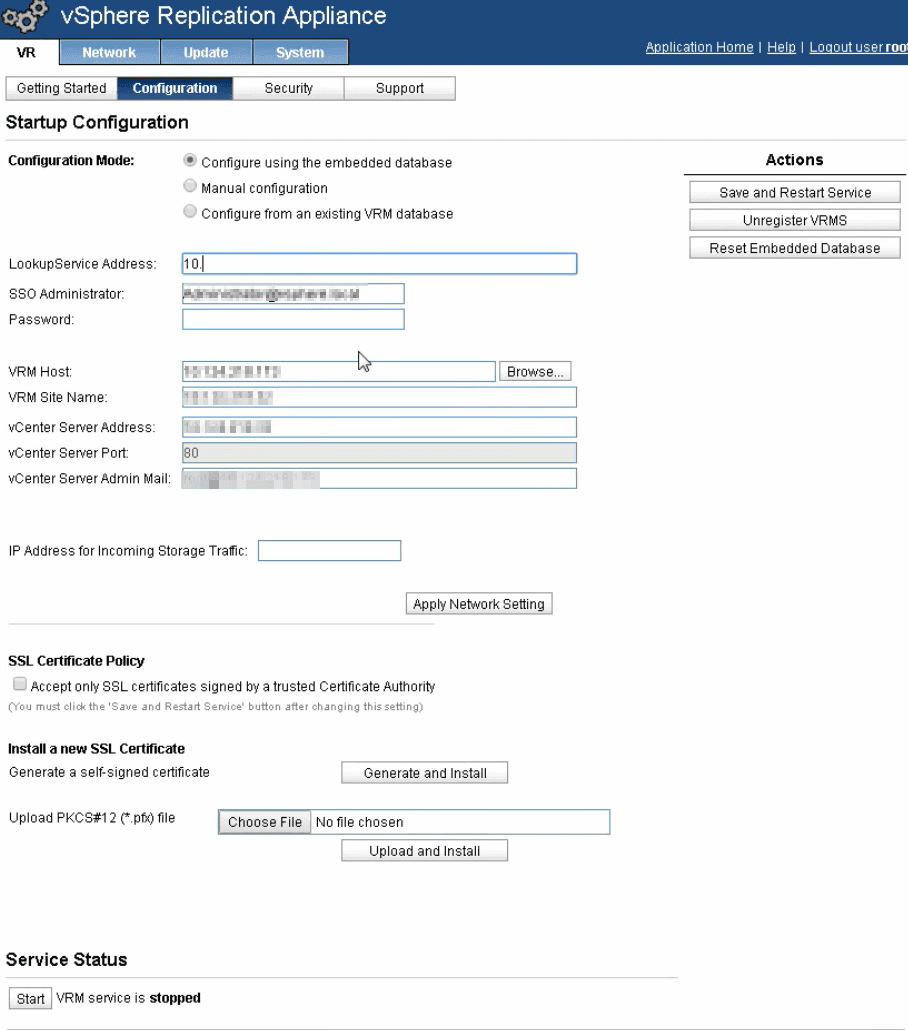Open the Support subtab

[x=399, y=89]
